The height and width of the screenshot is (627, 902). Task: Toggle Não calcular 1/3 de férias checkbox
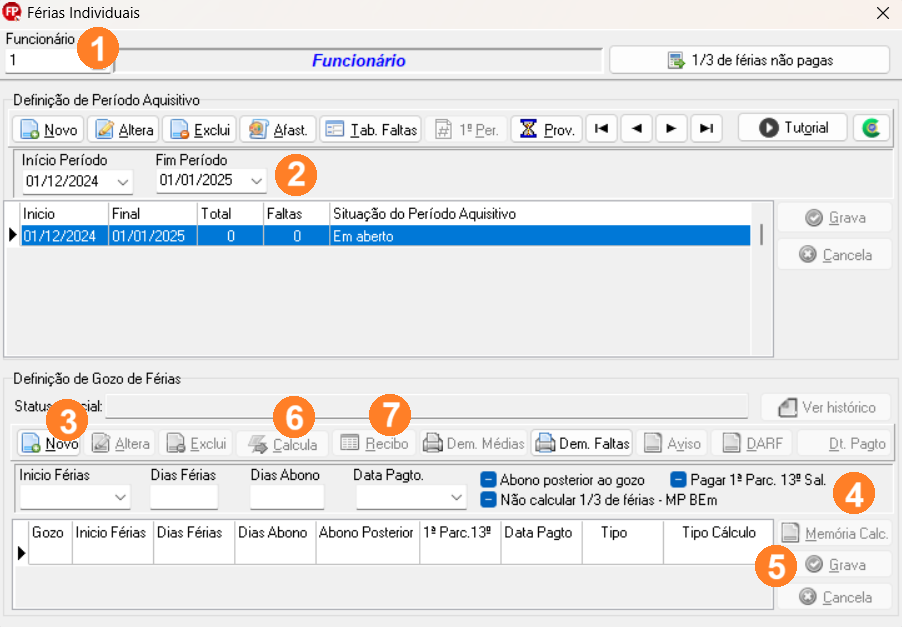coord(488,499)
